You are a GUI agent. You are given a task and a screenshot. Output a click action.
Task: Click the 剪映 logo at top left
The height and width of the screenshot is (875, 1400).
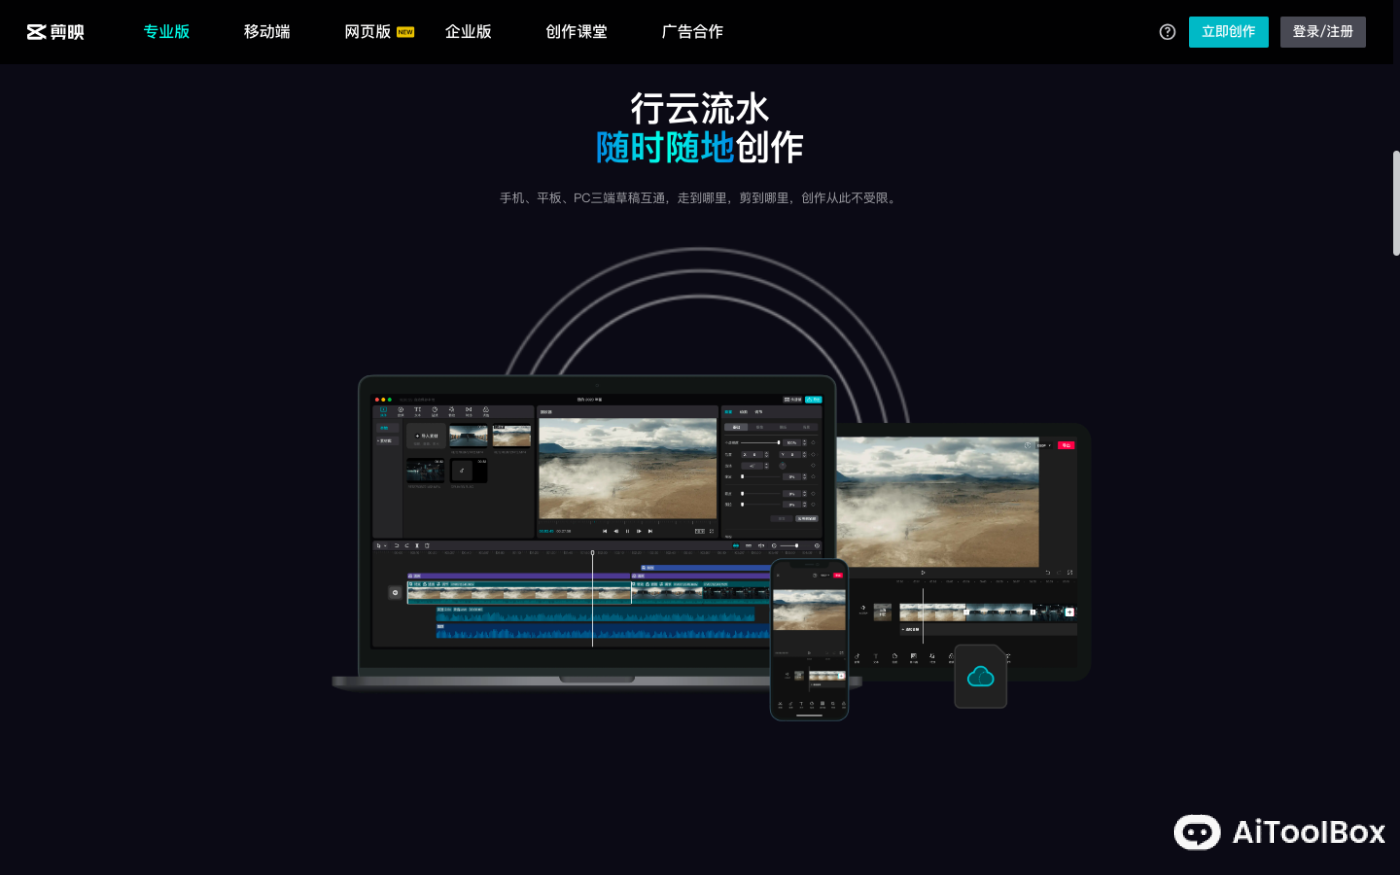click(x=55, y=31)
